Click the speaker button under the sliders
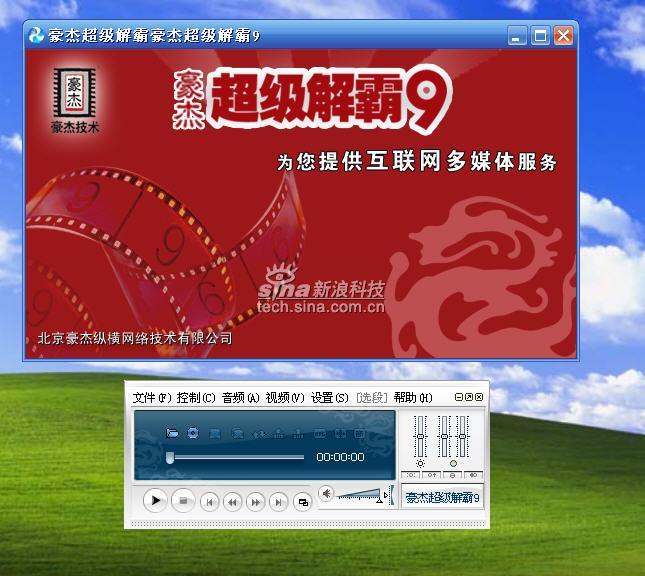 click(x=473, y=475)
